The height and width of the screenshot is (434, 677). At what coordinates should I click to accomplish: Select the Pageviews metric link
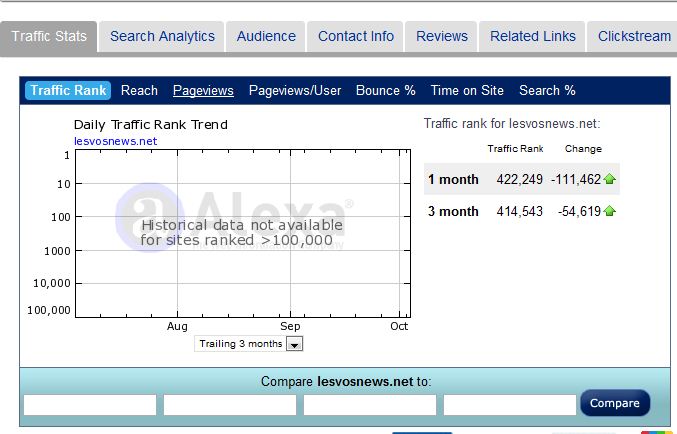pos(203,91)
